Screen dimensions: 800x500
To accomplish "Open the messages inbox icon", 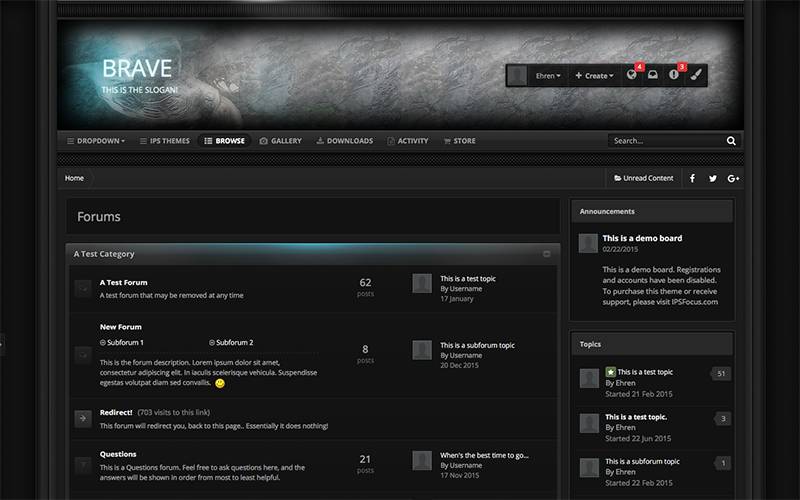I will tap(652, 76).
